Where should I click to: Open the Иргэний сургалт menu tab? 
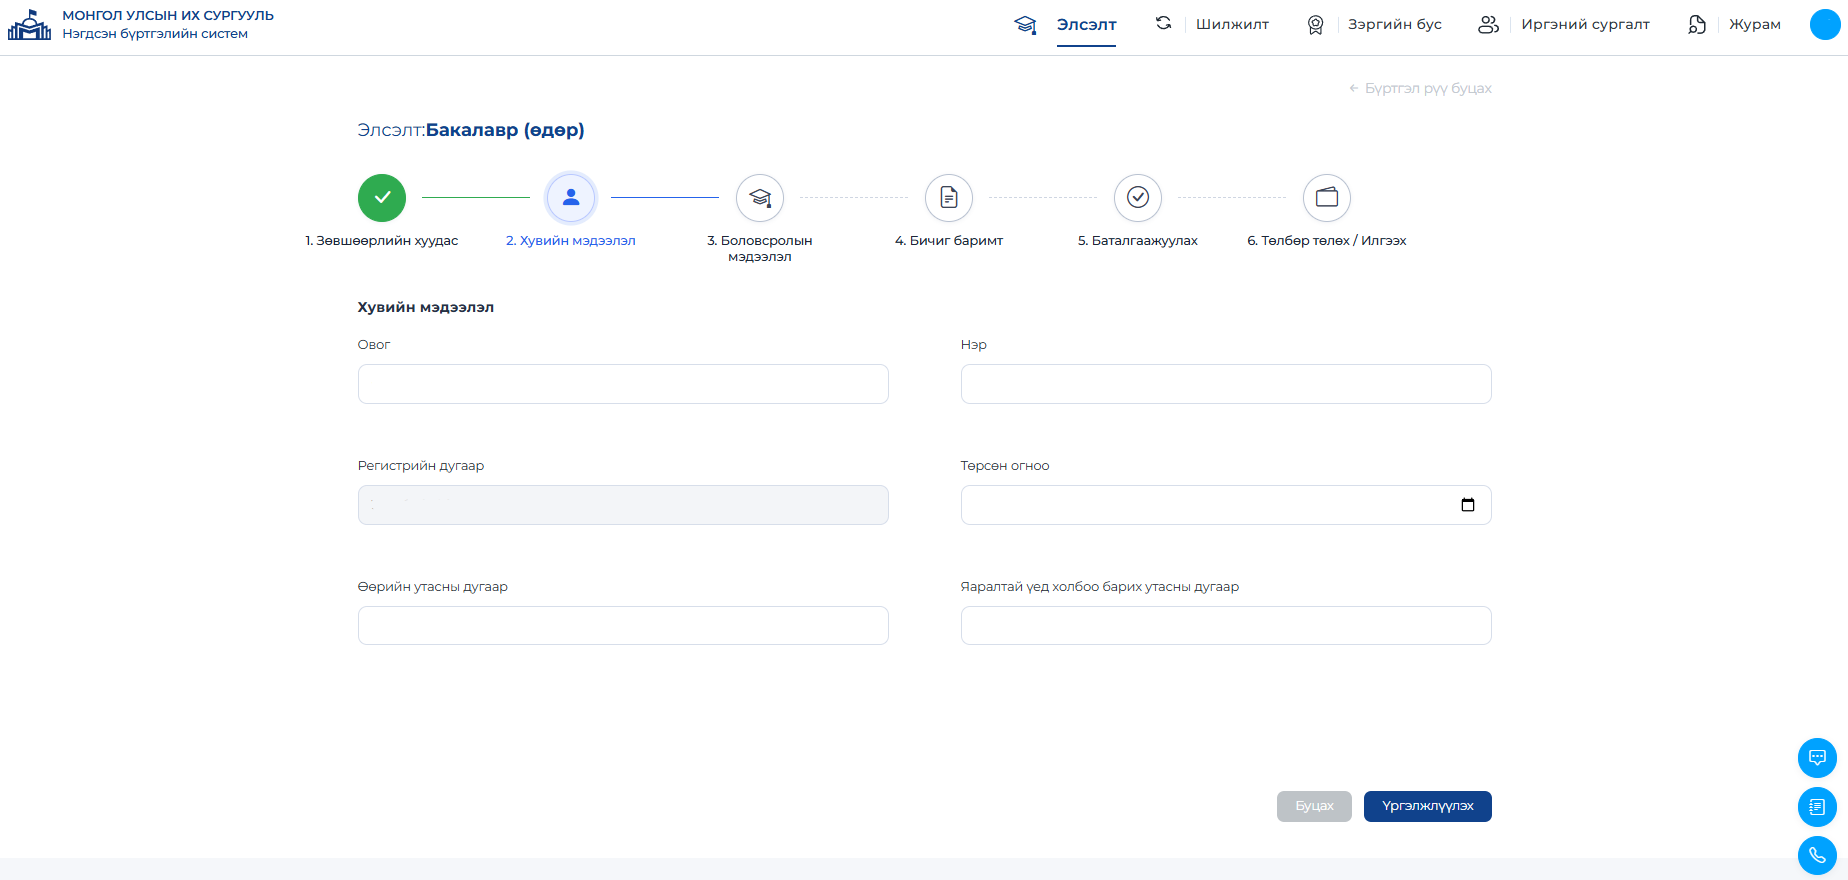[1586, 25]
